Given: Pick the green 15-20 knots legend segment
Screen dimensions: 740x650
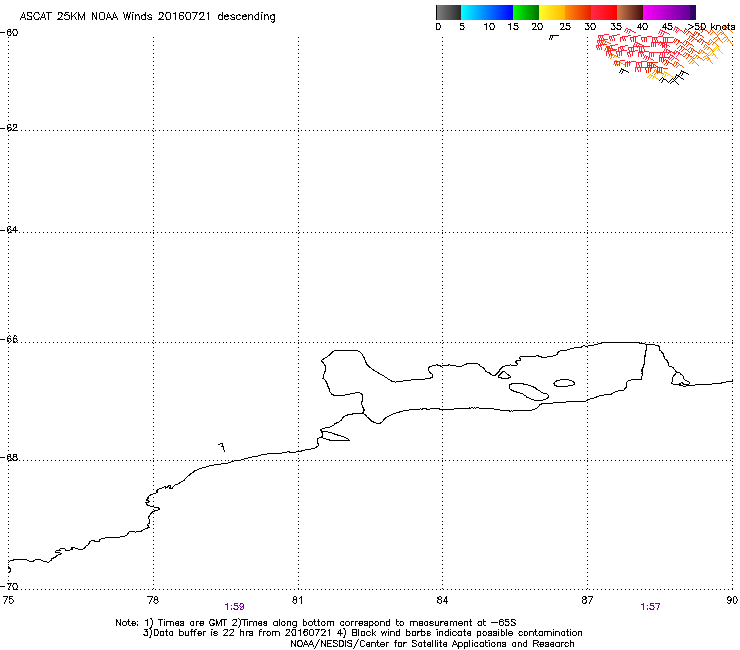Looking at the screenshot, I should coord(526,12).
